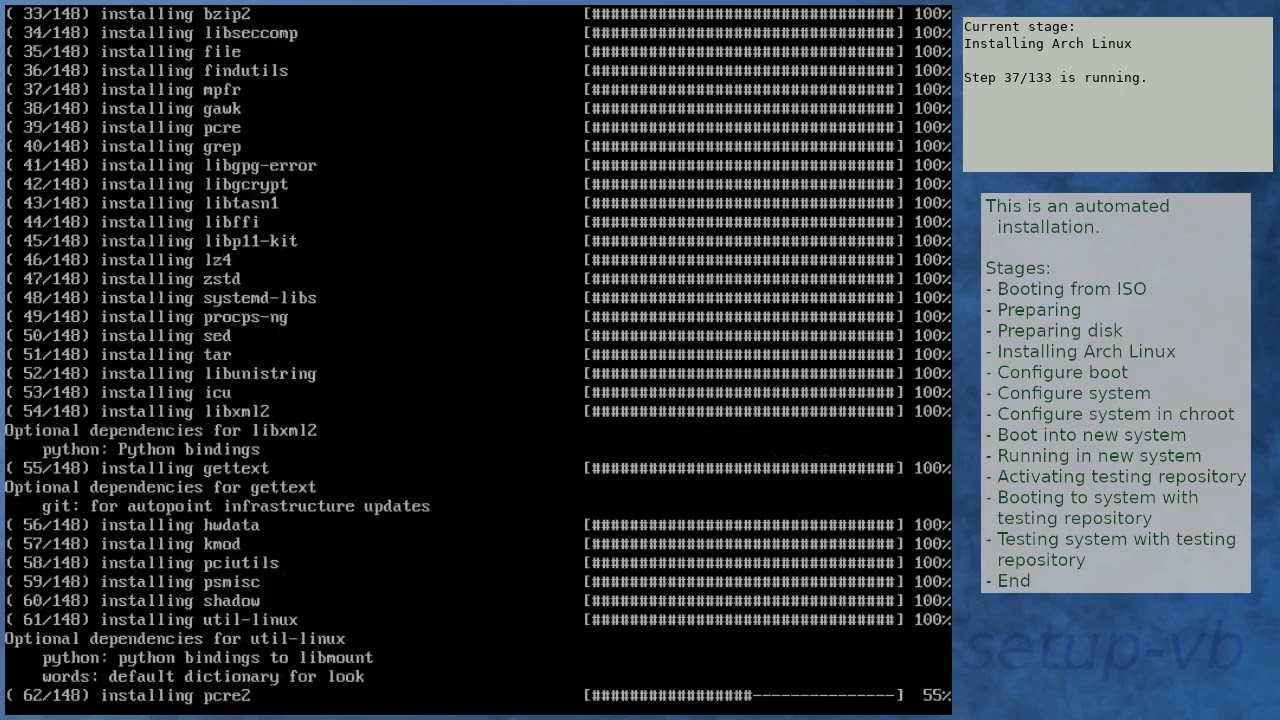Click the 'Stages:' heading
Viewport: 1280px width, 720px height.
tap(1018, 268)
